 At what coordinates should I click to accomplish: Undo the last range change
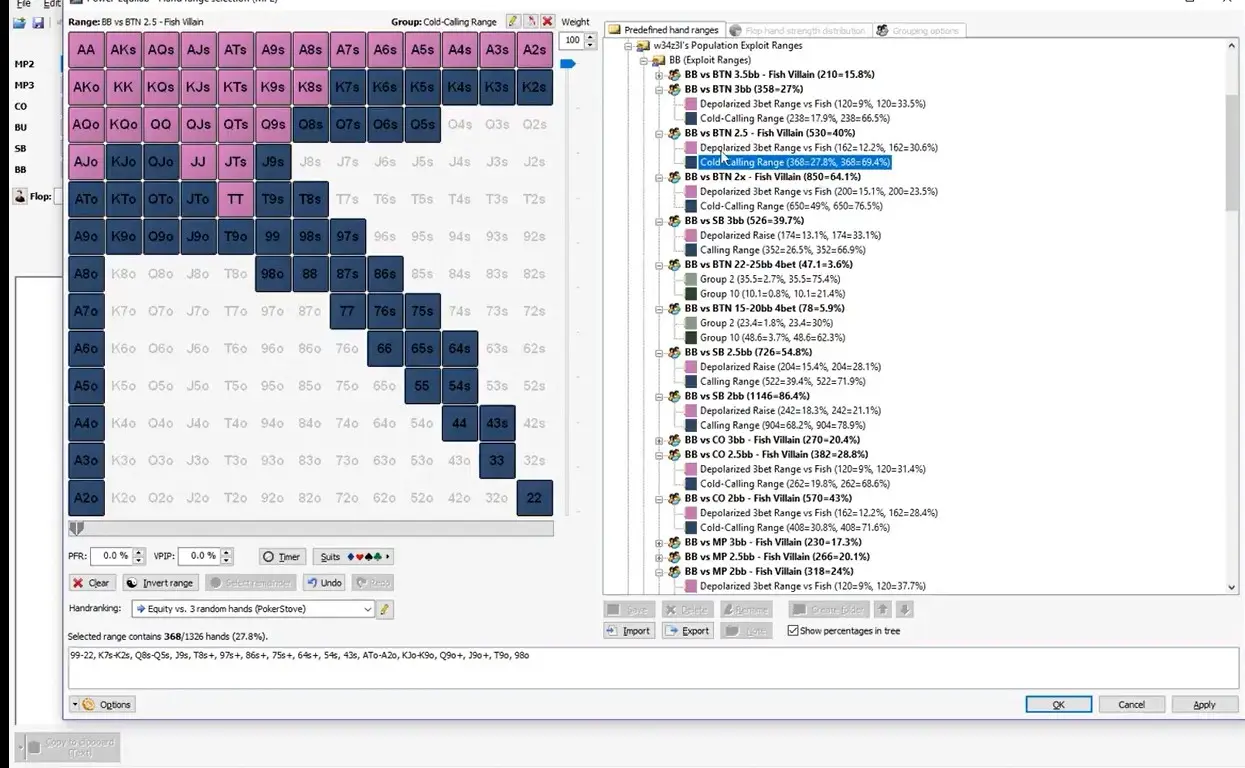(x=324, y=582)
